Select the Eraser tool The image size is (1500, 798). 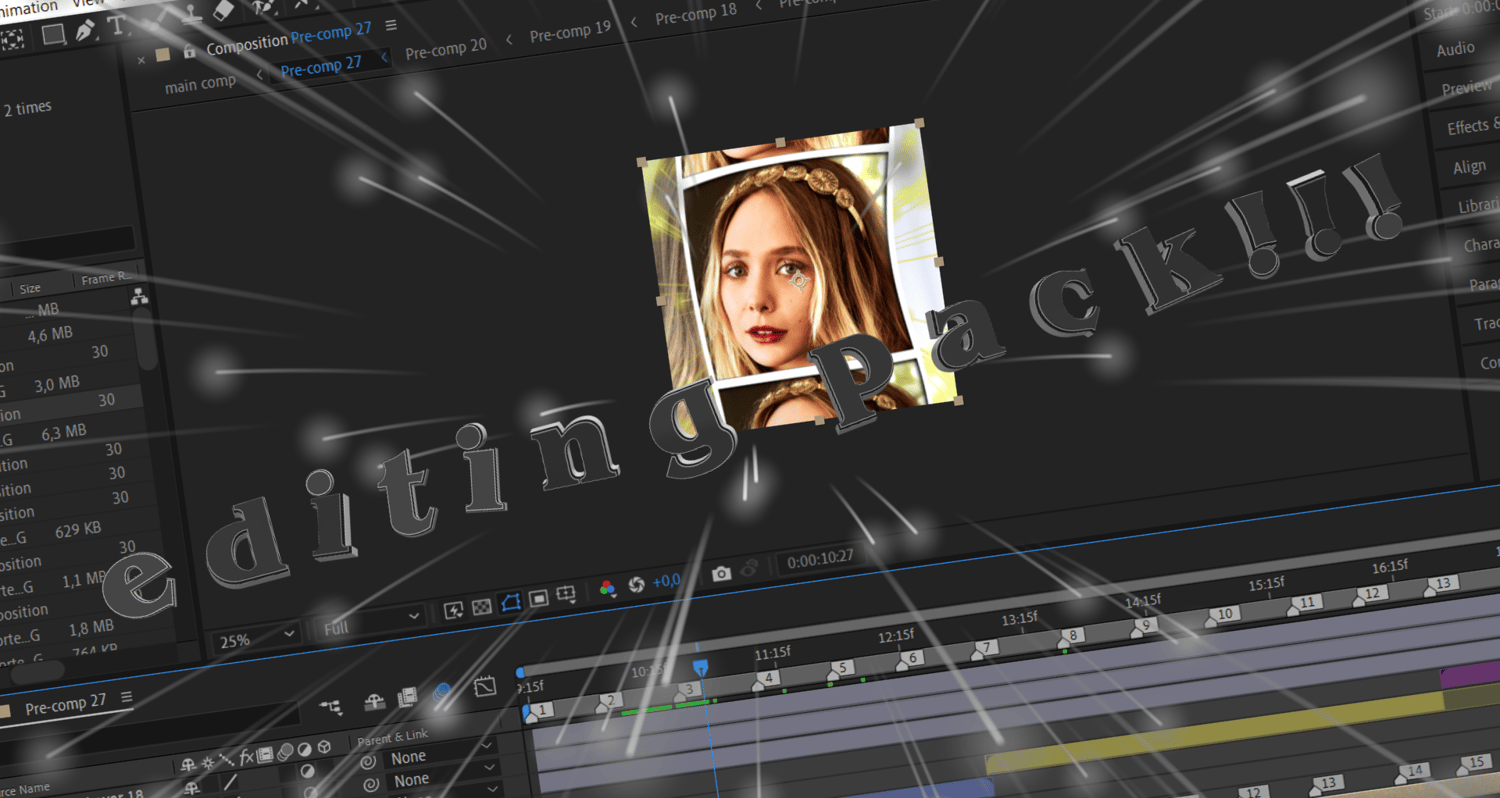click(223, 9)
